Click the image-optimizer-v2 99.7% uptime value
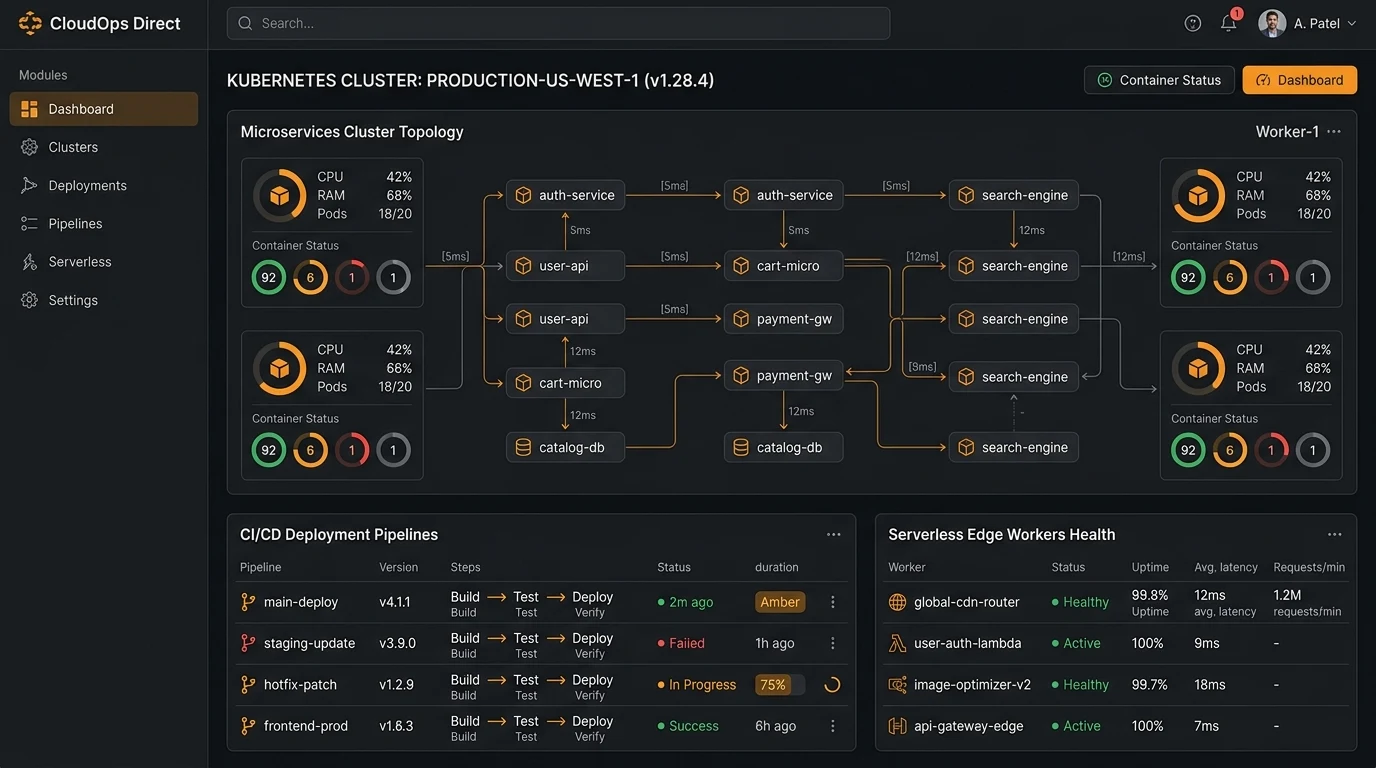 (1149, 685)
